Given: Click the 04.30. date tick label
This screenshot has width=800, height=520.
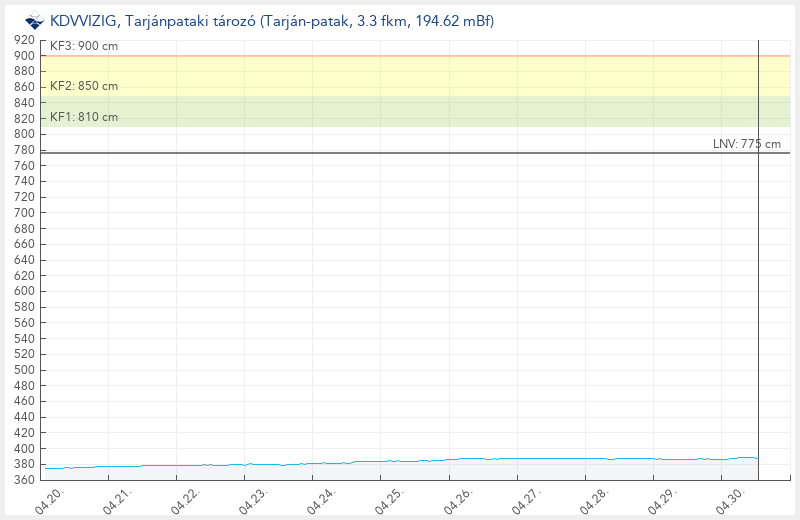Looking at the screenshot, I should [x=729, y=500].
